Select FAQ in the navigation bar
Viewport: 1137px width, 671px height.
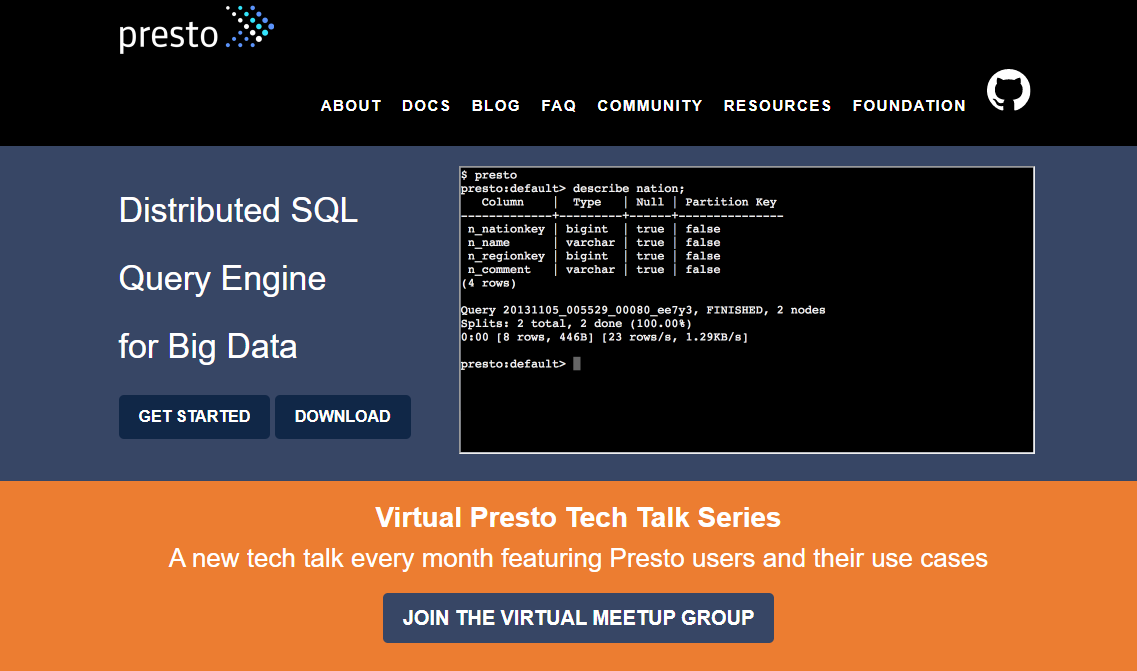coord(558,106)
